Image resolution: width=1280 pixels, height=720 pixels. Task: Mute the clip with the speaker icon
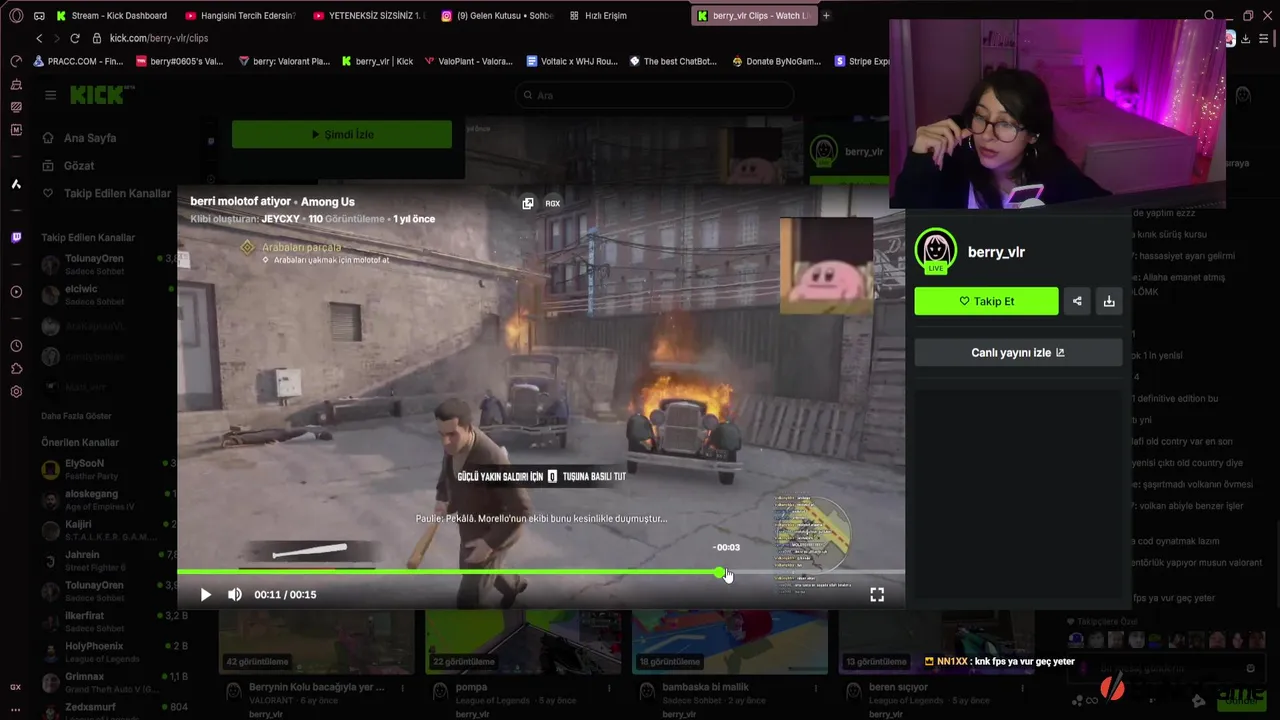point(235,595)
